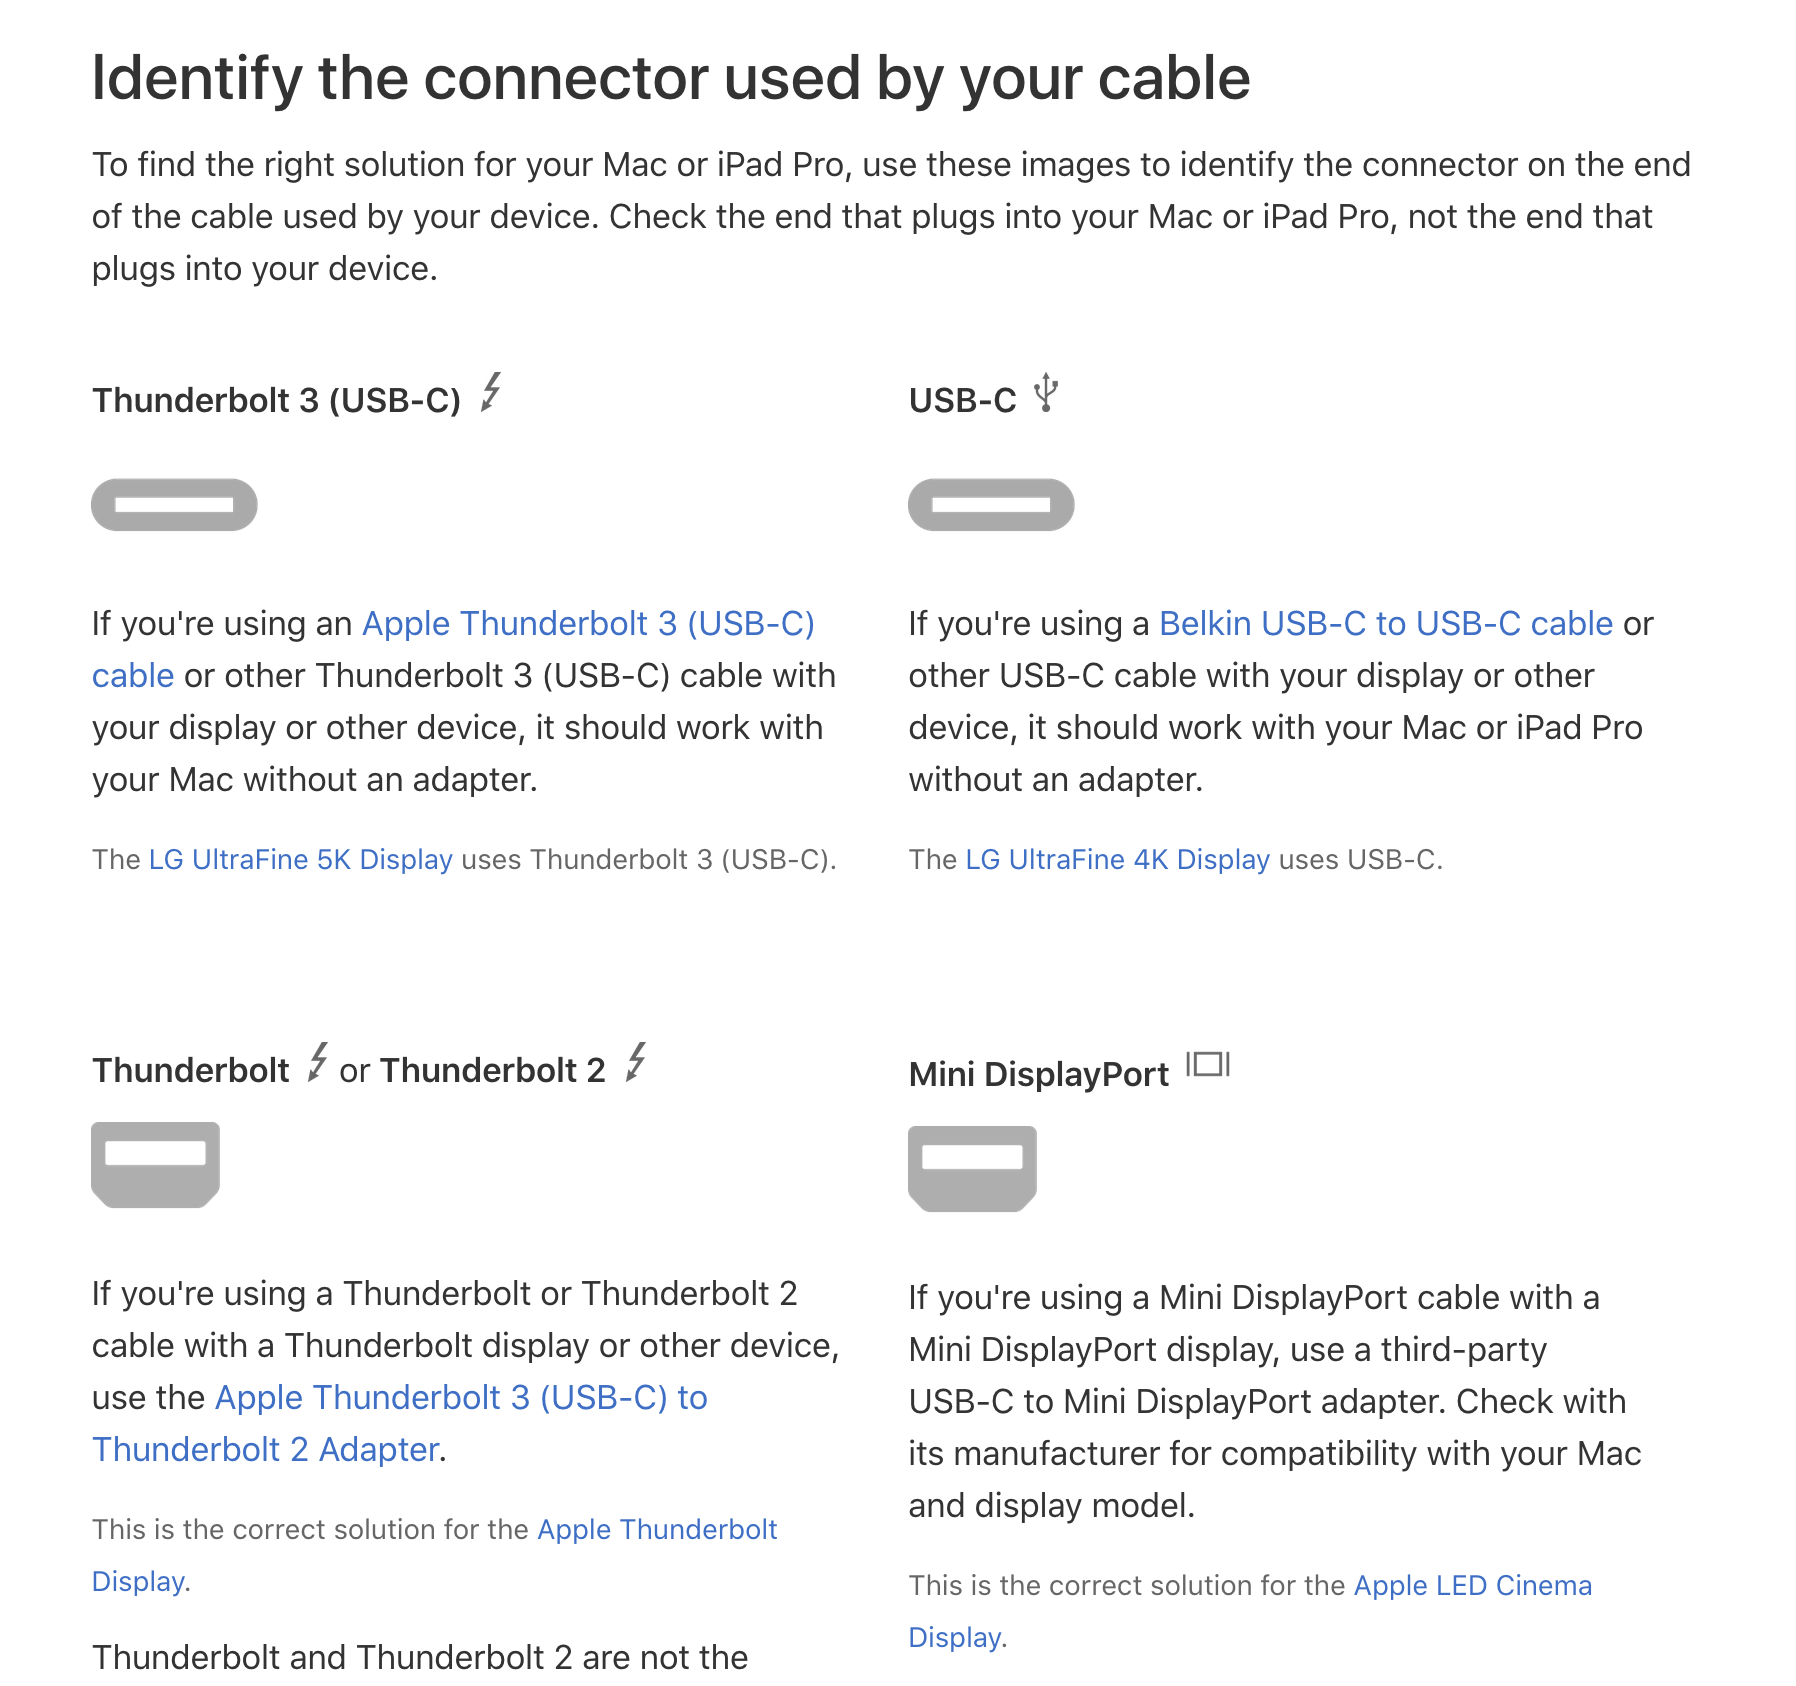Click the Mini DisplayPort symbol icon
Image resolution: width=1796 pixels, height=1686 pixels.
pos(1208,1064)
